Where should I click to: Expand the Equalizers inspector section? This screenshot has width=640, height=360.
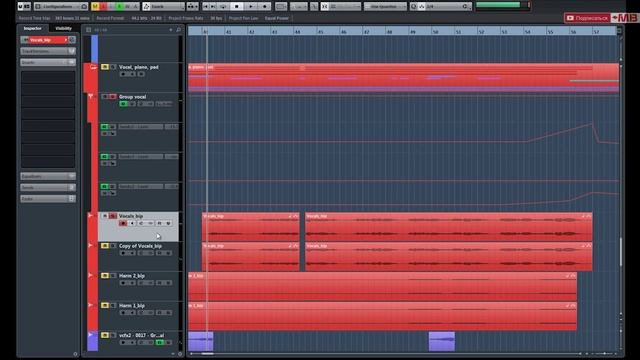coord(48,176)
